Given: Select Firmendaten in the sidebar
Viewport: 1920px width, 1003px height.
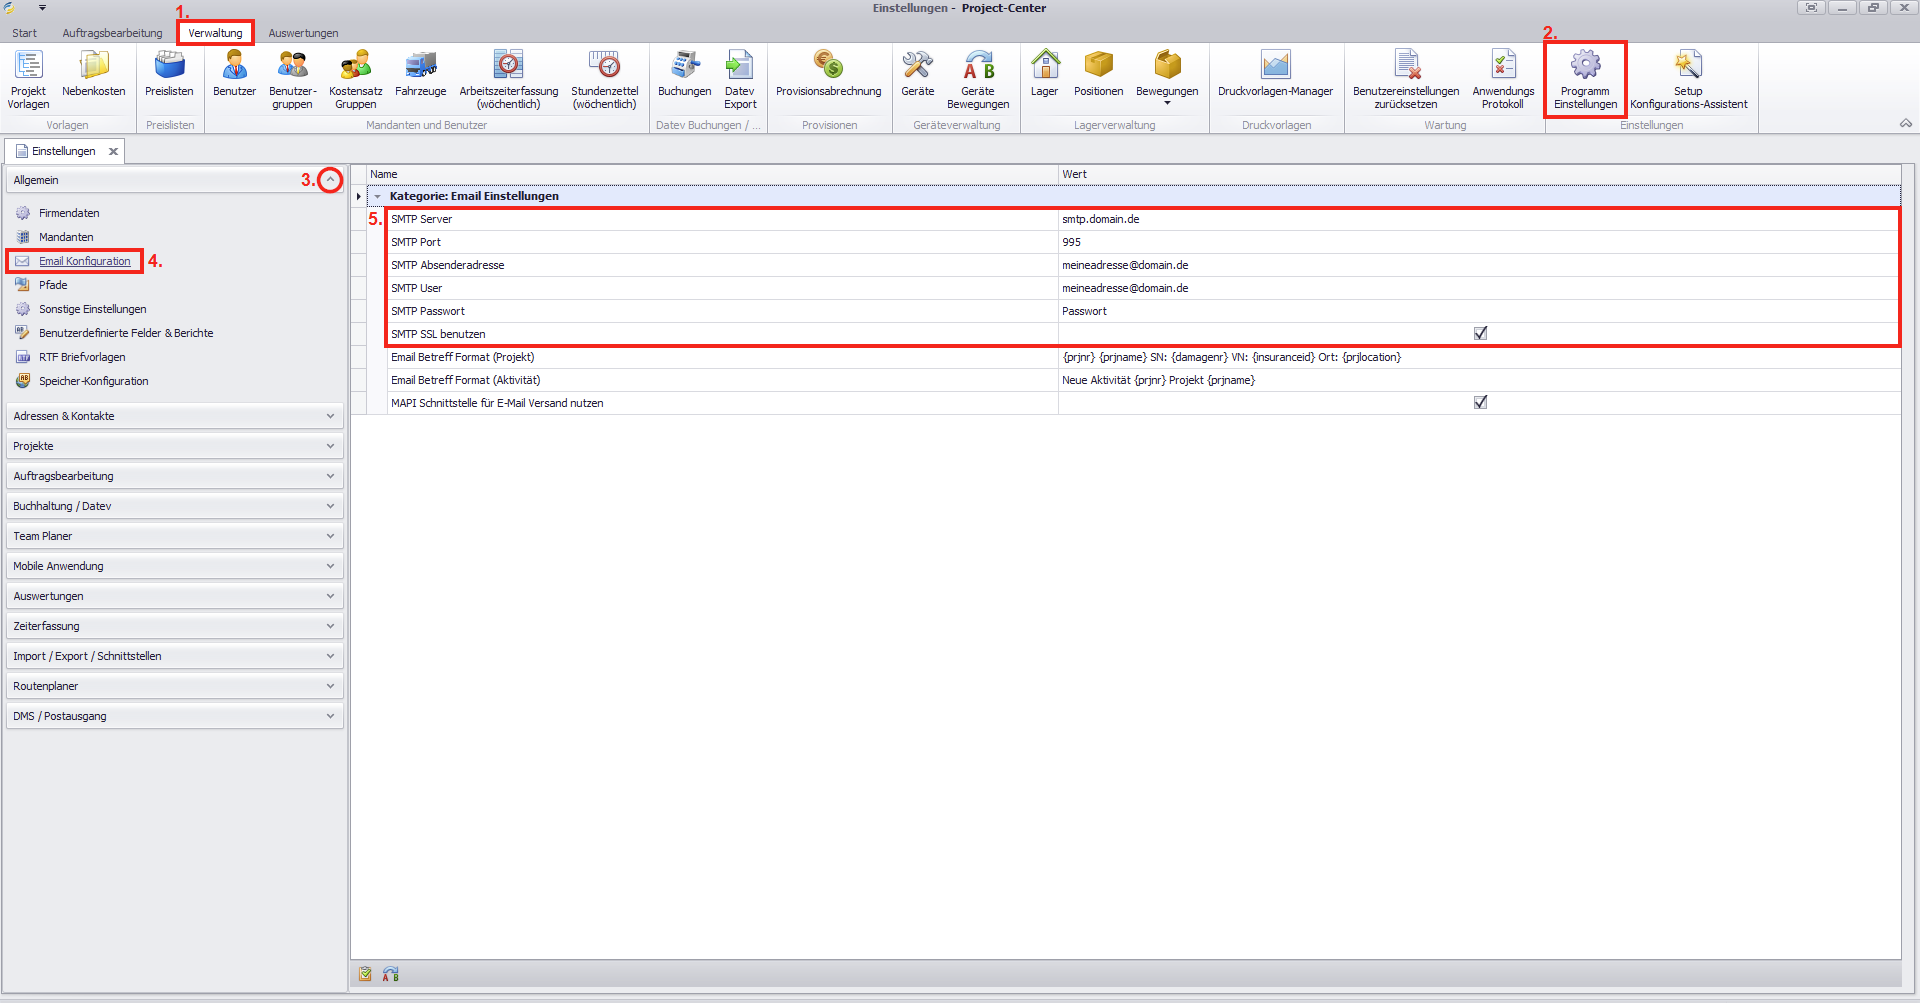Looking at the screenshot, I should (69, 213).
